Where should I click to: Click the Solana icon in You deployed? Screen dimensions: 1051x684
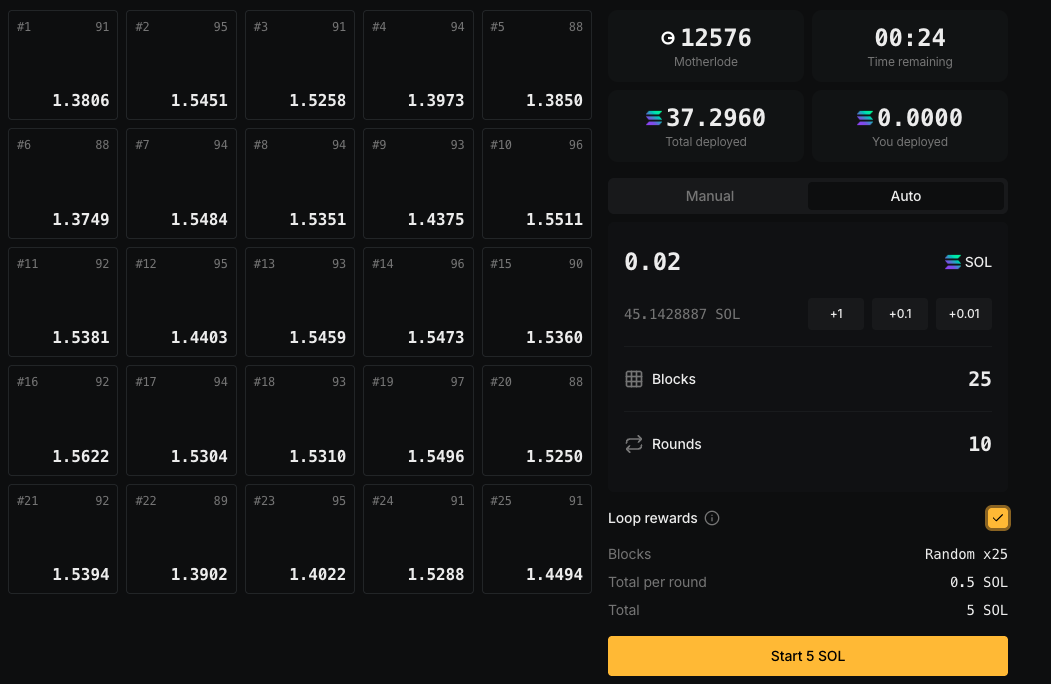865,118
